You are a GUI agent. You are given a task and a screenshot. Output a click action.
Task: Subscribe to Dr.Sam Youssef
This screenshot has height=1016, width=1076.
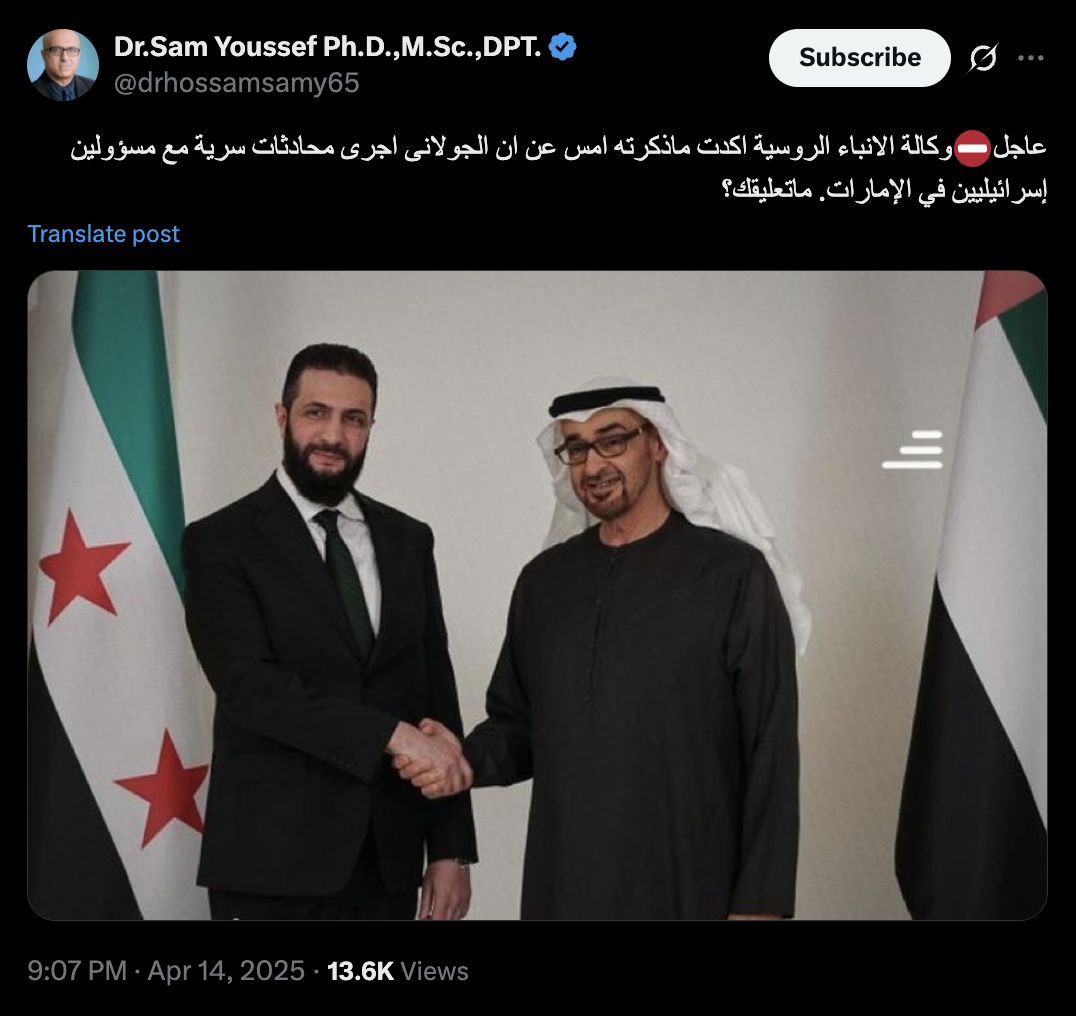point(859,58)
